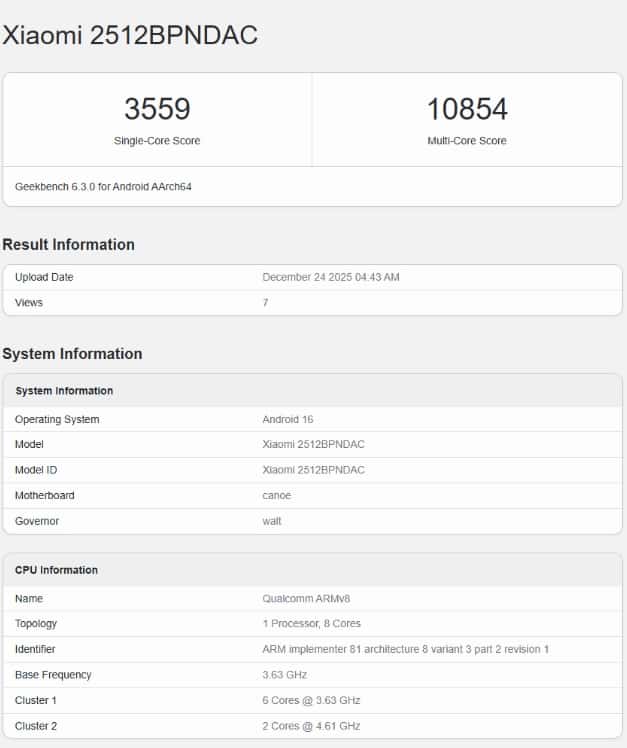Click the Cluster 2 value 2 Cores @ 4.61 GHz
The width and height of the screenshot is (627, 748).
coord(311,726)
